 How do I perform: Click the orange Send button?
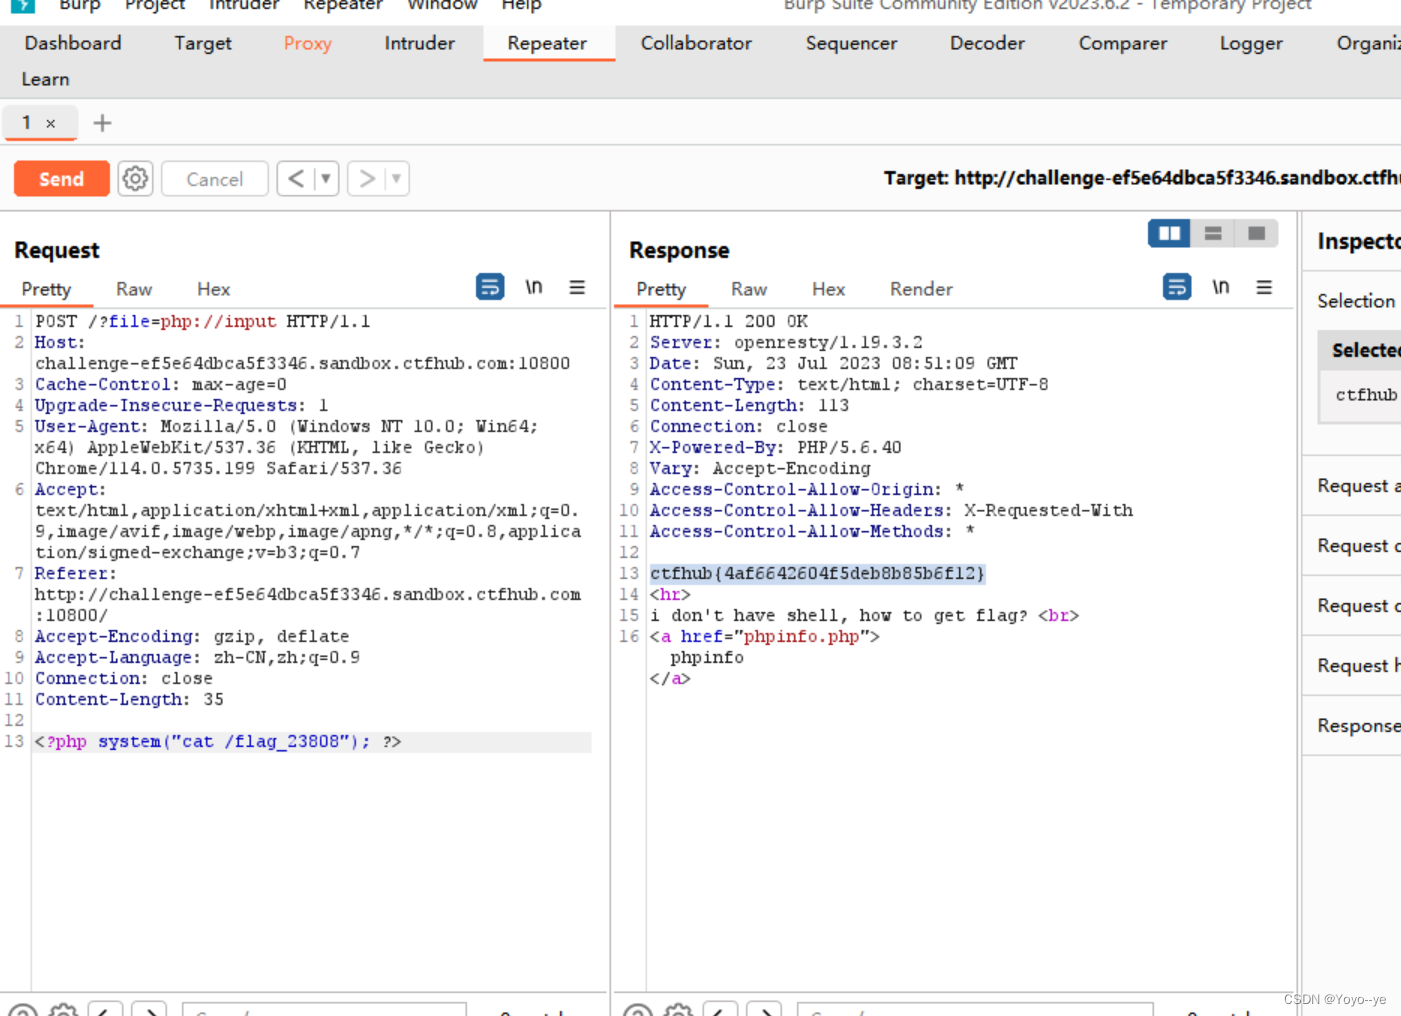coord(61,179)
